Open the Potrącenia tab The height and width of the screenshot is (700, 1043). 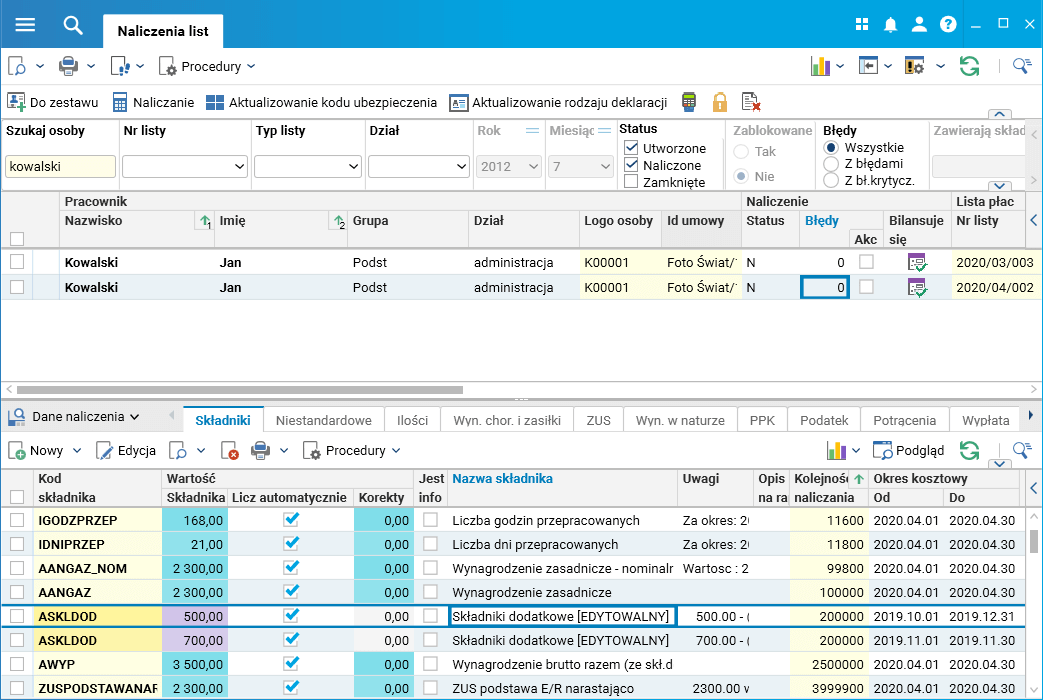904,420
